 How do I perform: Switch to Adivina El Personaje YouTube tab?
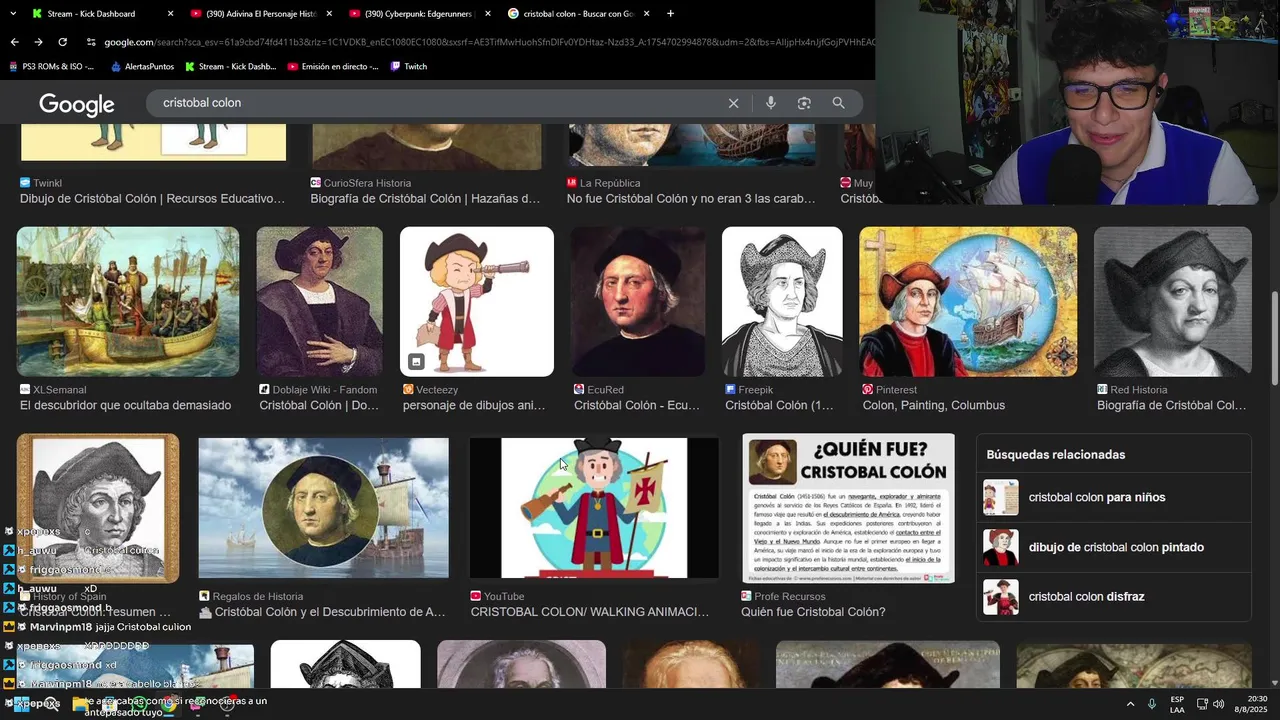pos(260,14)
